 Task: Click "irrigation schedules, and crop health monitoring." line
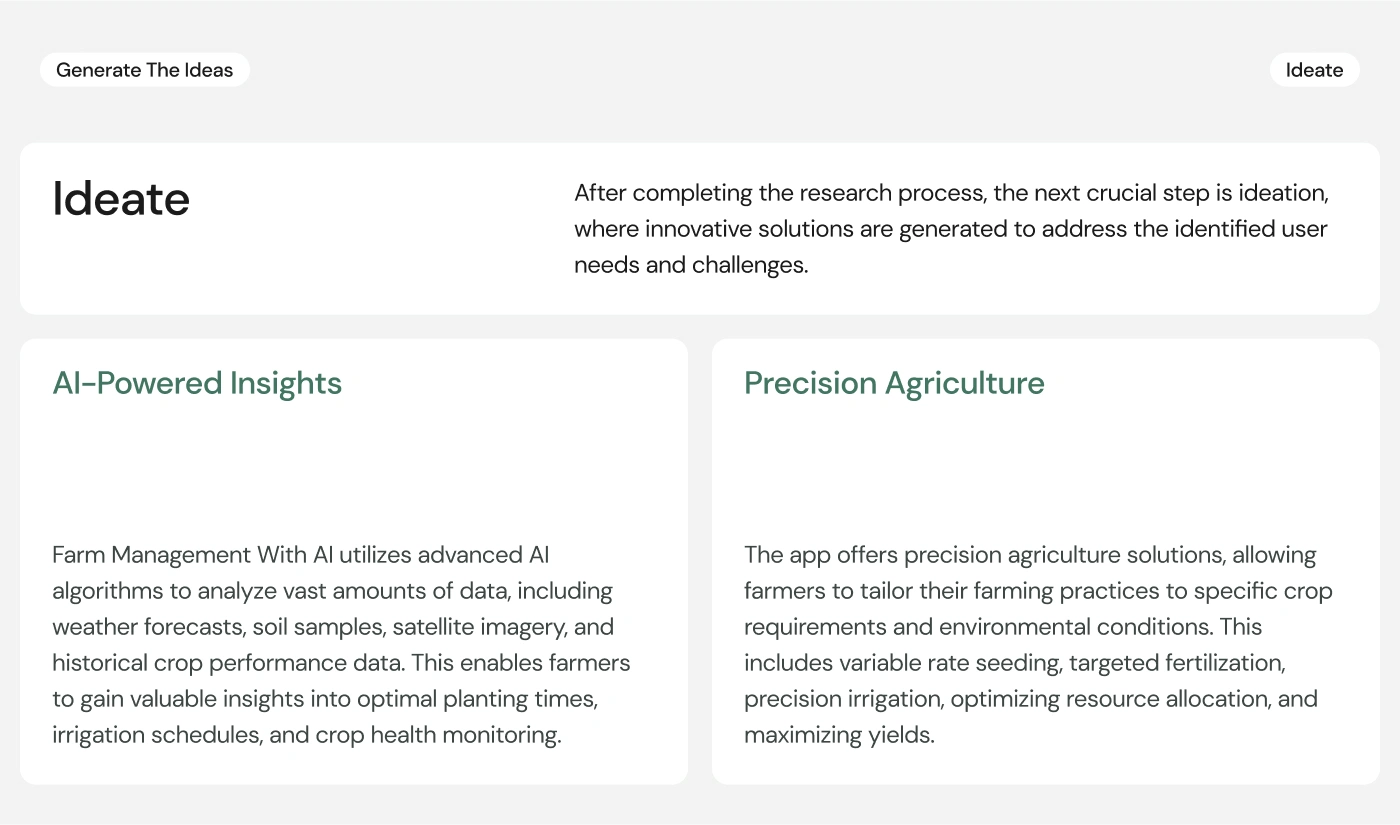coord(307,735)
